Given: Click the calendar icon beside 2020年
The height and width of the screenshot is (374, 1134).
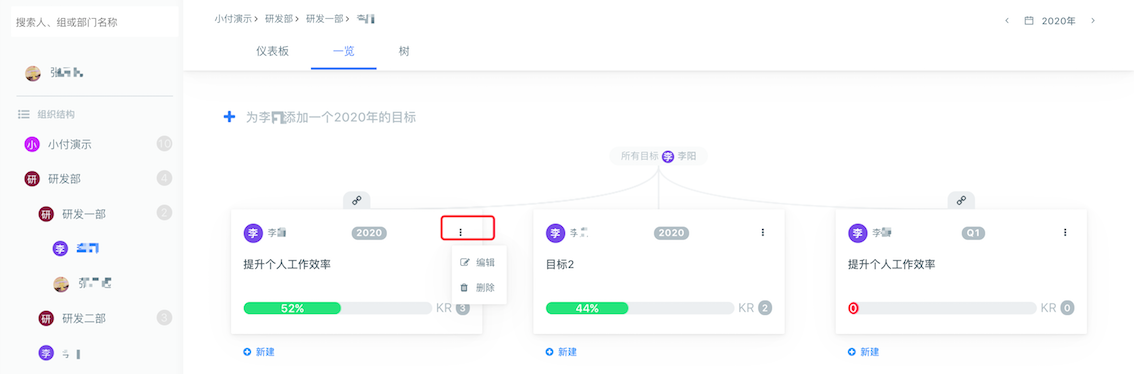Looking at the screenshot, I should click(1028, 21).
